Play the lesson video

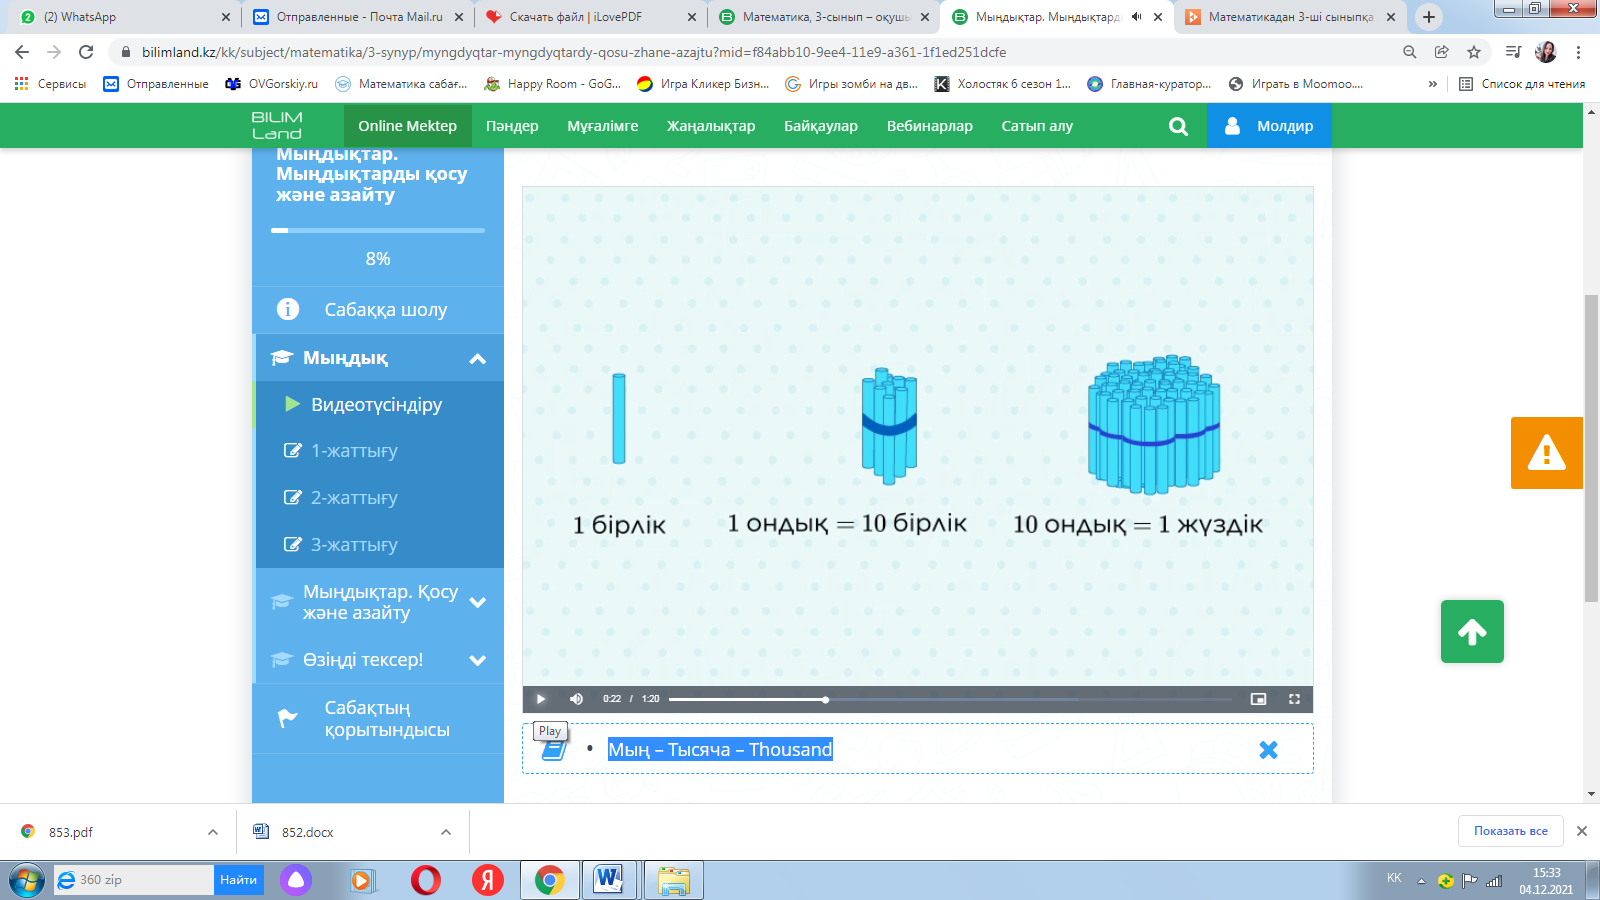(541, 699)
